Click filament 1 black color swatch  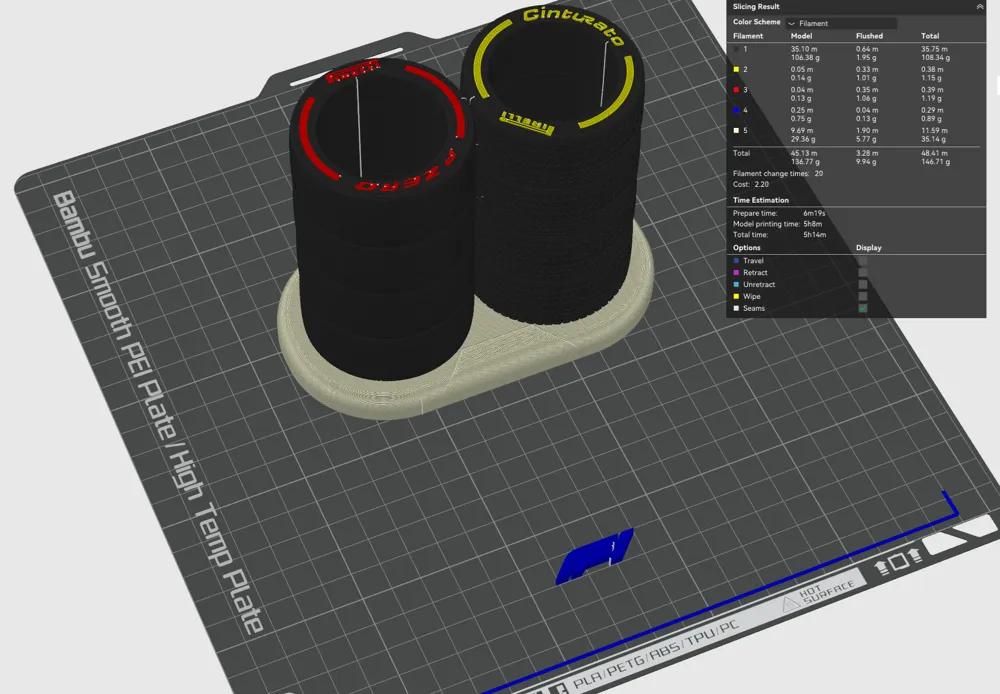click(736, 49)
